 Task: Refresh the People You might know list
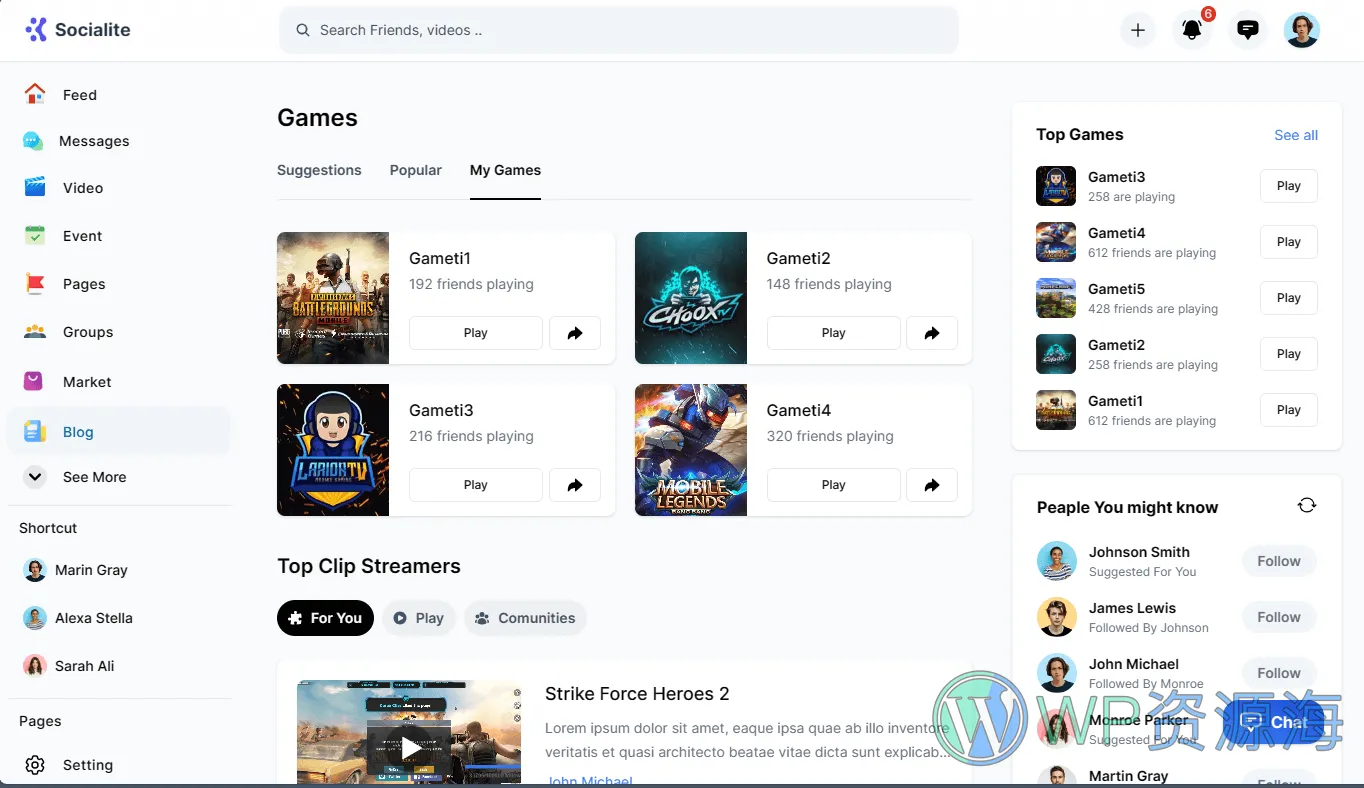[1306, 506]
